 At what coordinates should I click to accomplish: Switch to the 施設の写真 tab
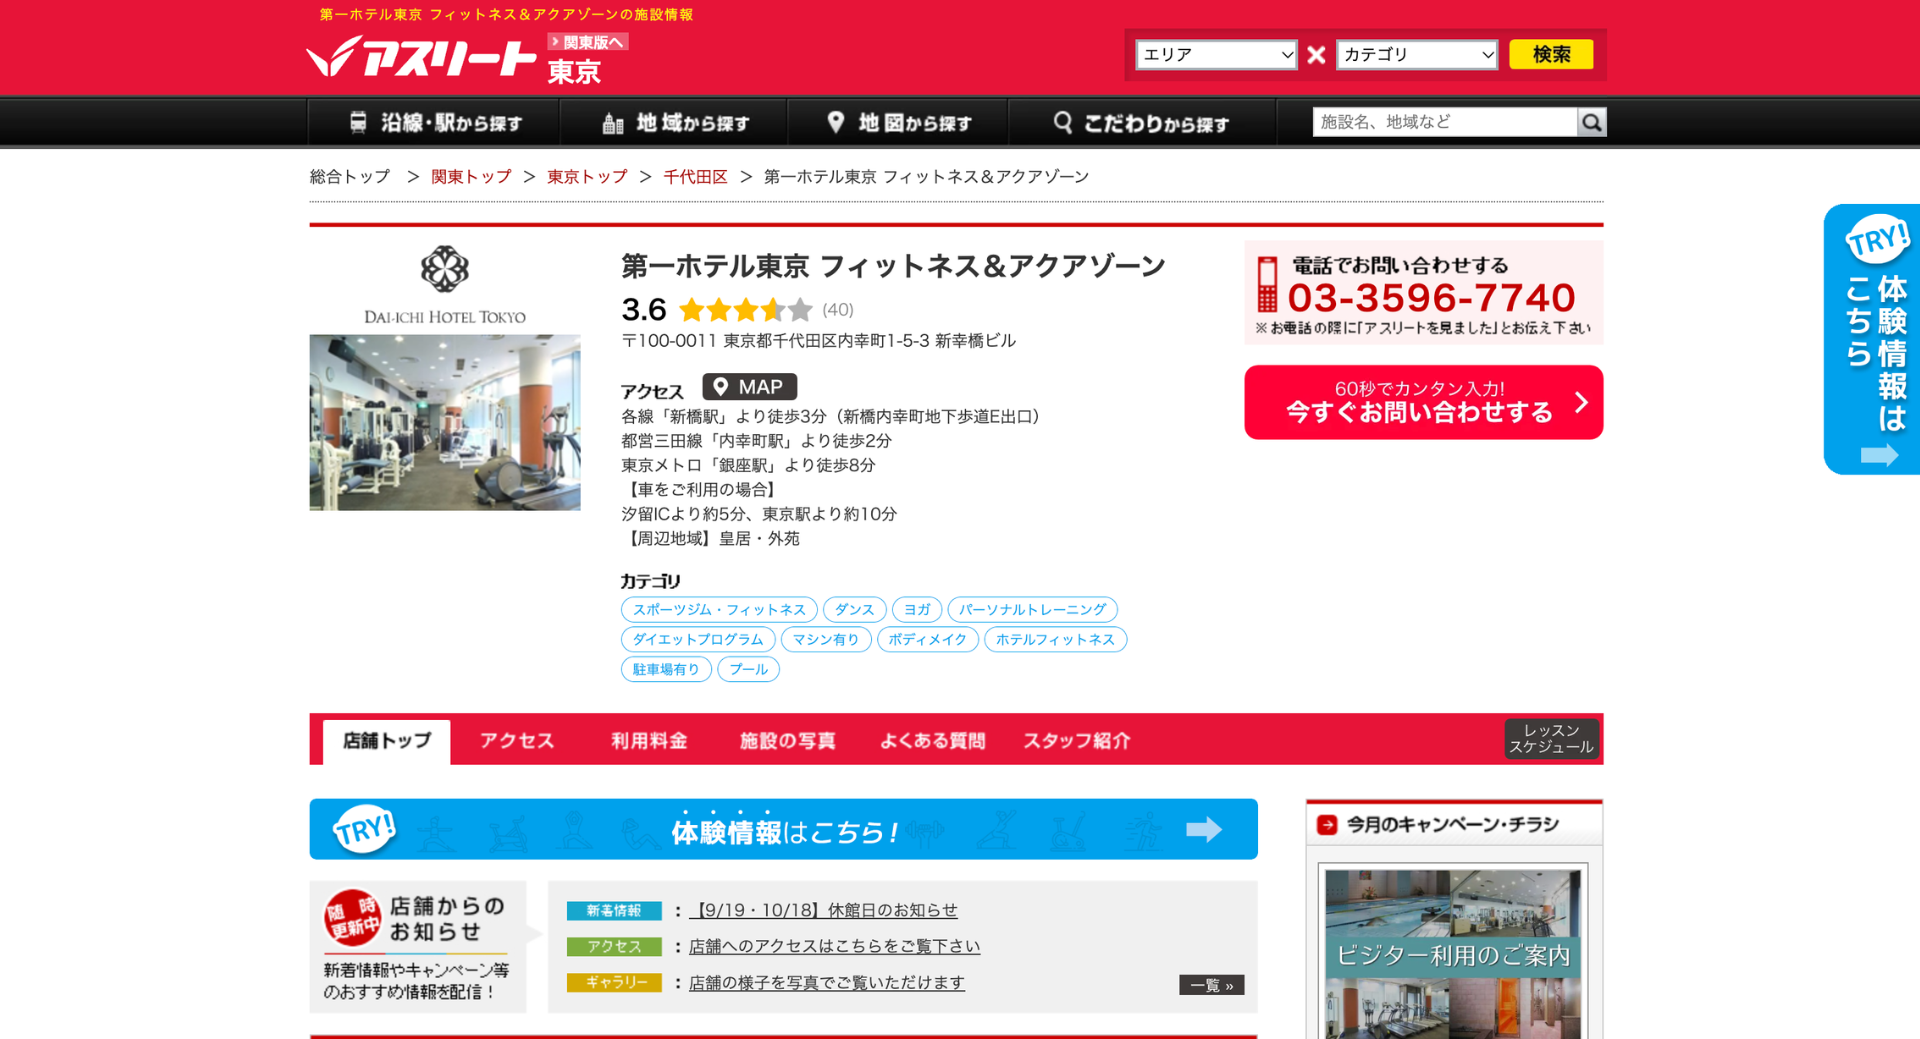coord(787,741)
